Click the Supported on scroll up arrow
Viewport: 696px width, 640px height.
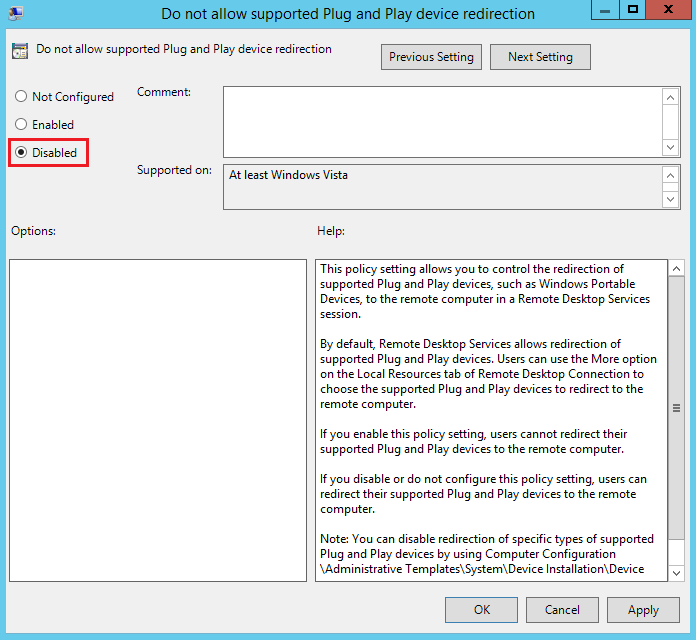670,176
